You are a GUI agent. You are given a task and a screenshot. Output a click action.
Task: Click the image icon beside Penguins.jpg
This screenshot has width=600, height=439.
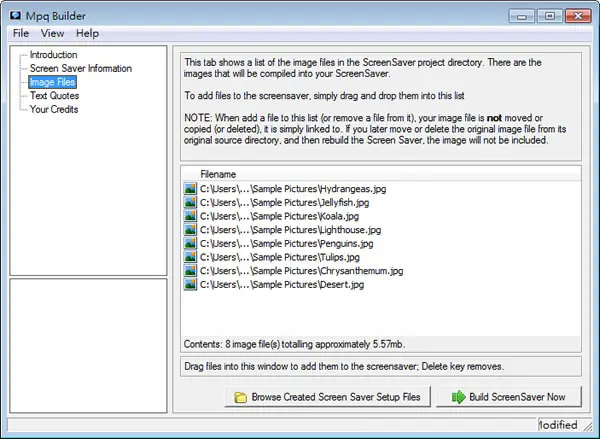pos(190,243)
